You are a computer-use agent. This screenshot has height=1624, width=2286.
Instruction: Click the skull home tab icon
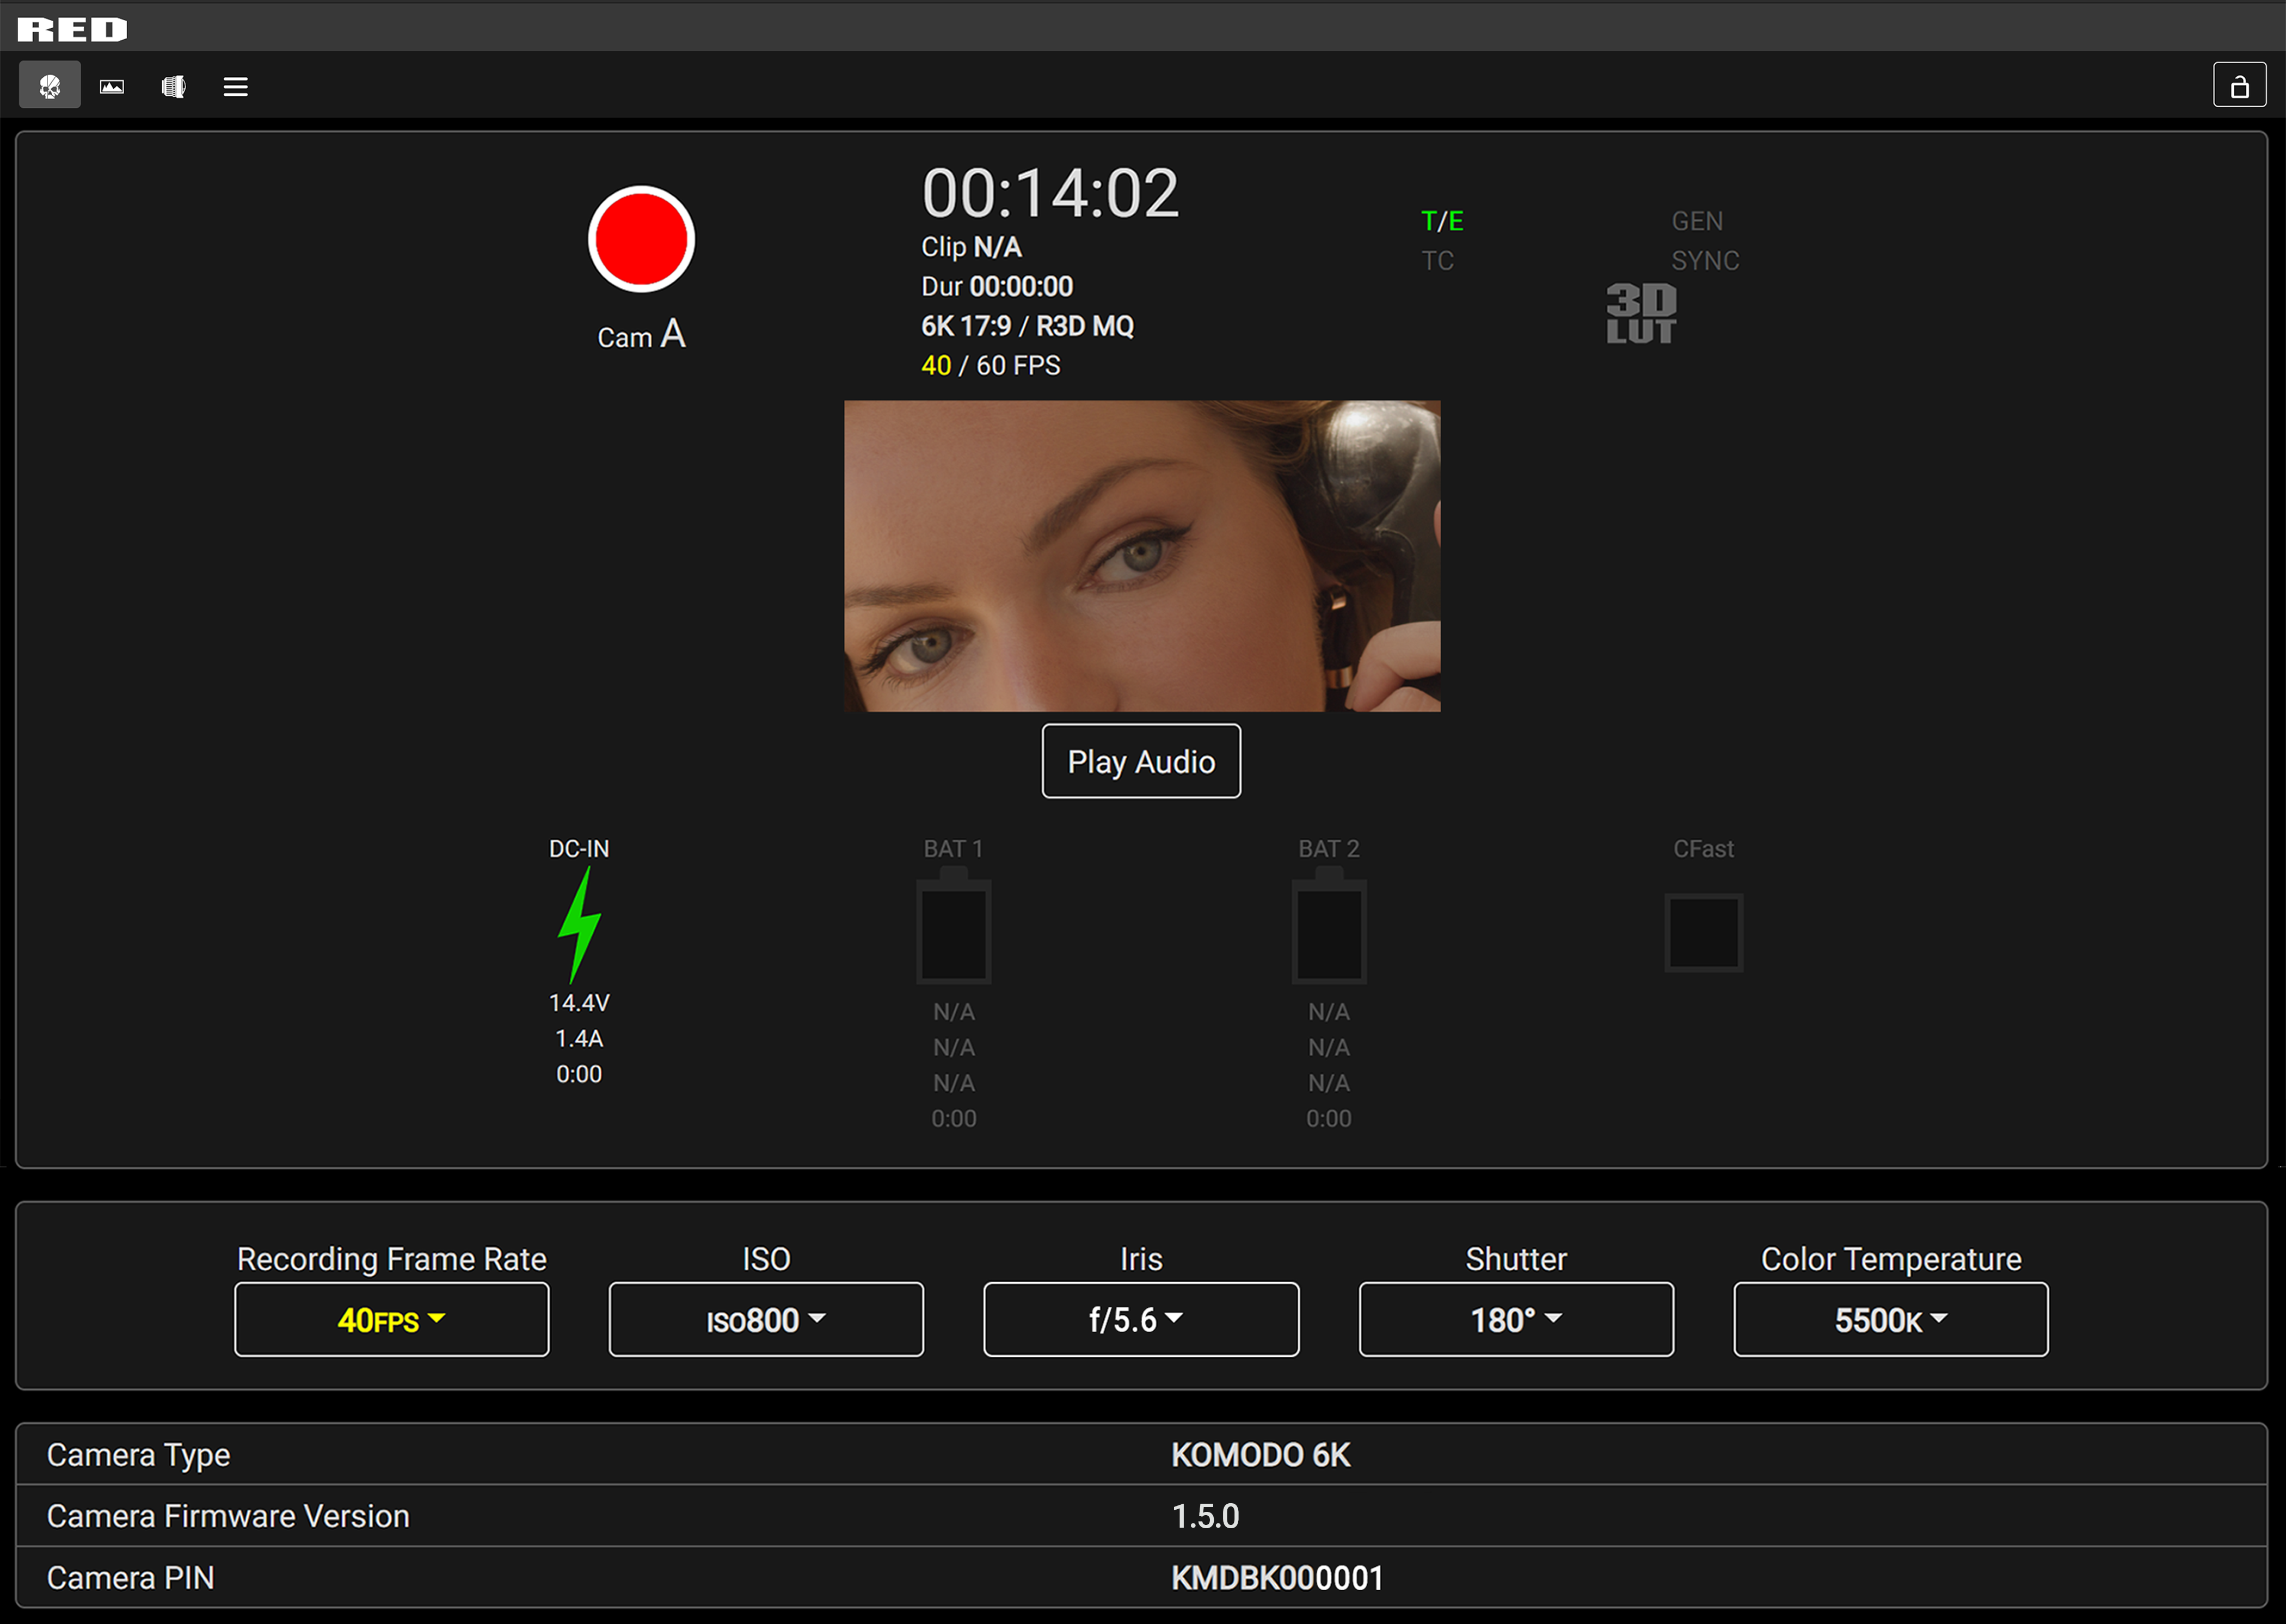coord(50,87)
